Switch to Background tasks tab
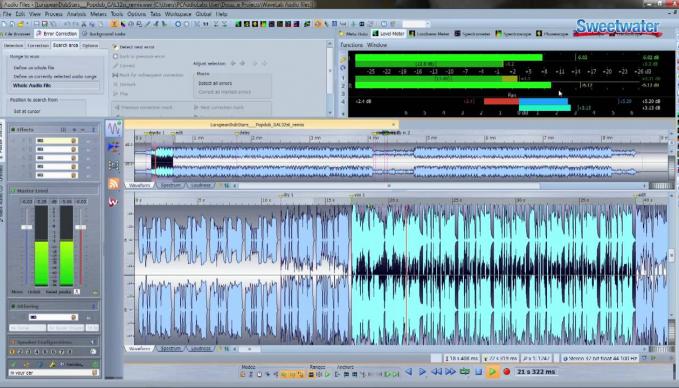The width and height of the screenshot is (679, 388). pyautogui.click(x=104, y=33)
